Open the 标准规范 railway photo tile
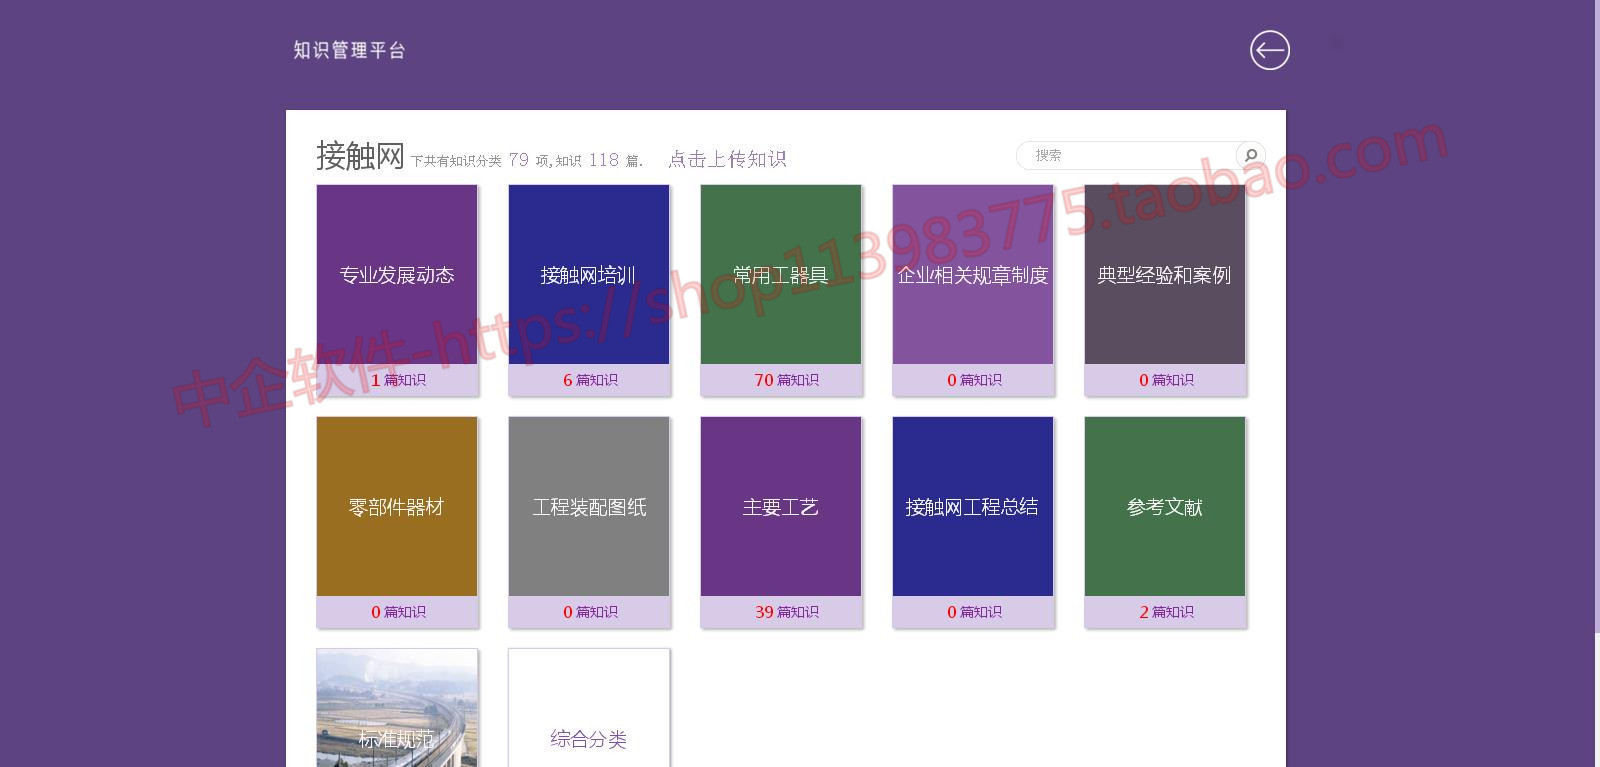Screen dimensions: 1600x767 point(397,708)
